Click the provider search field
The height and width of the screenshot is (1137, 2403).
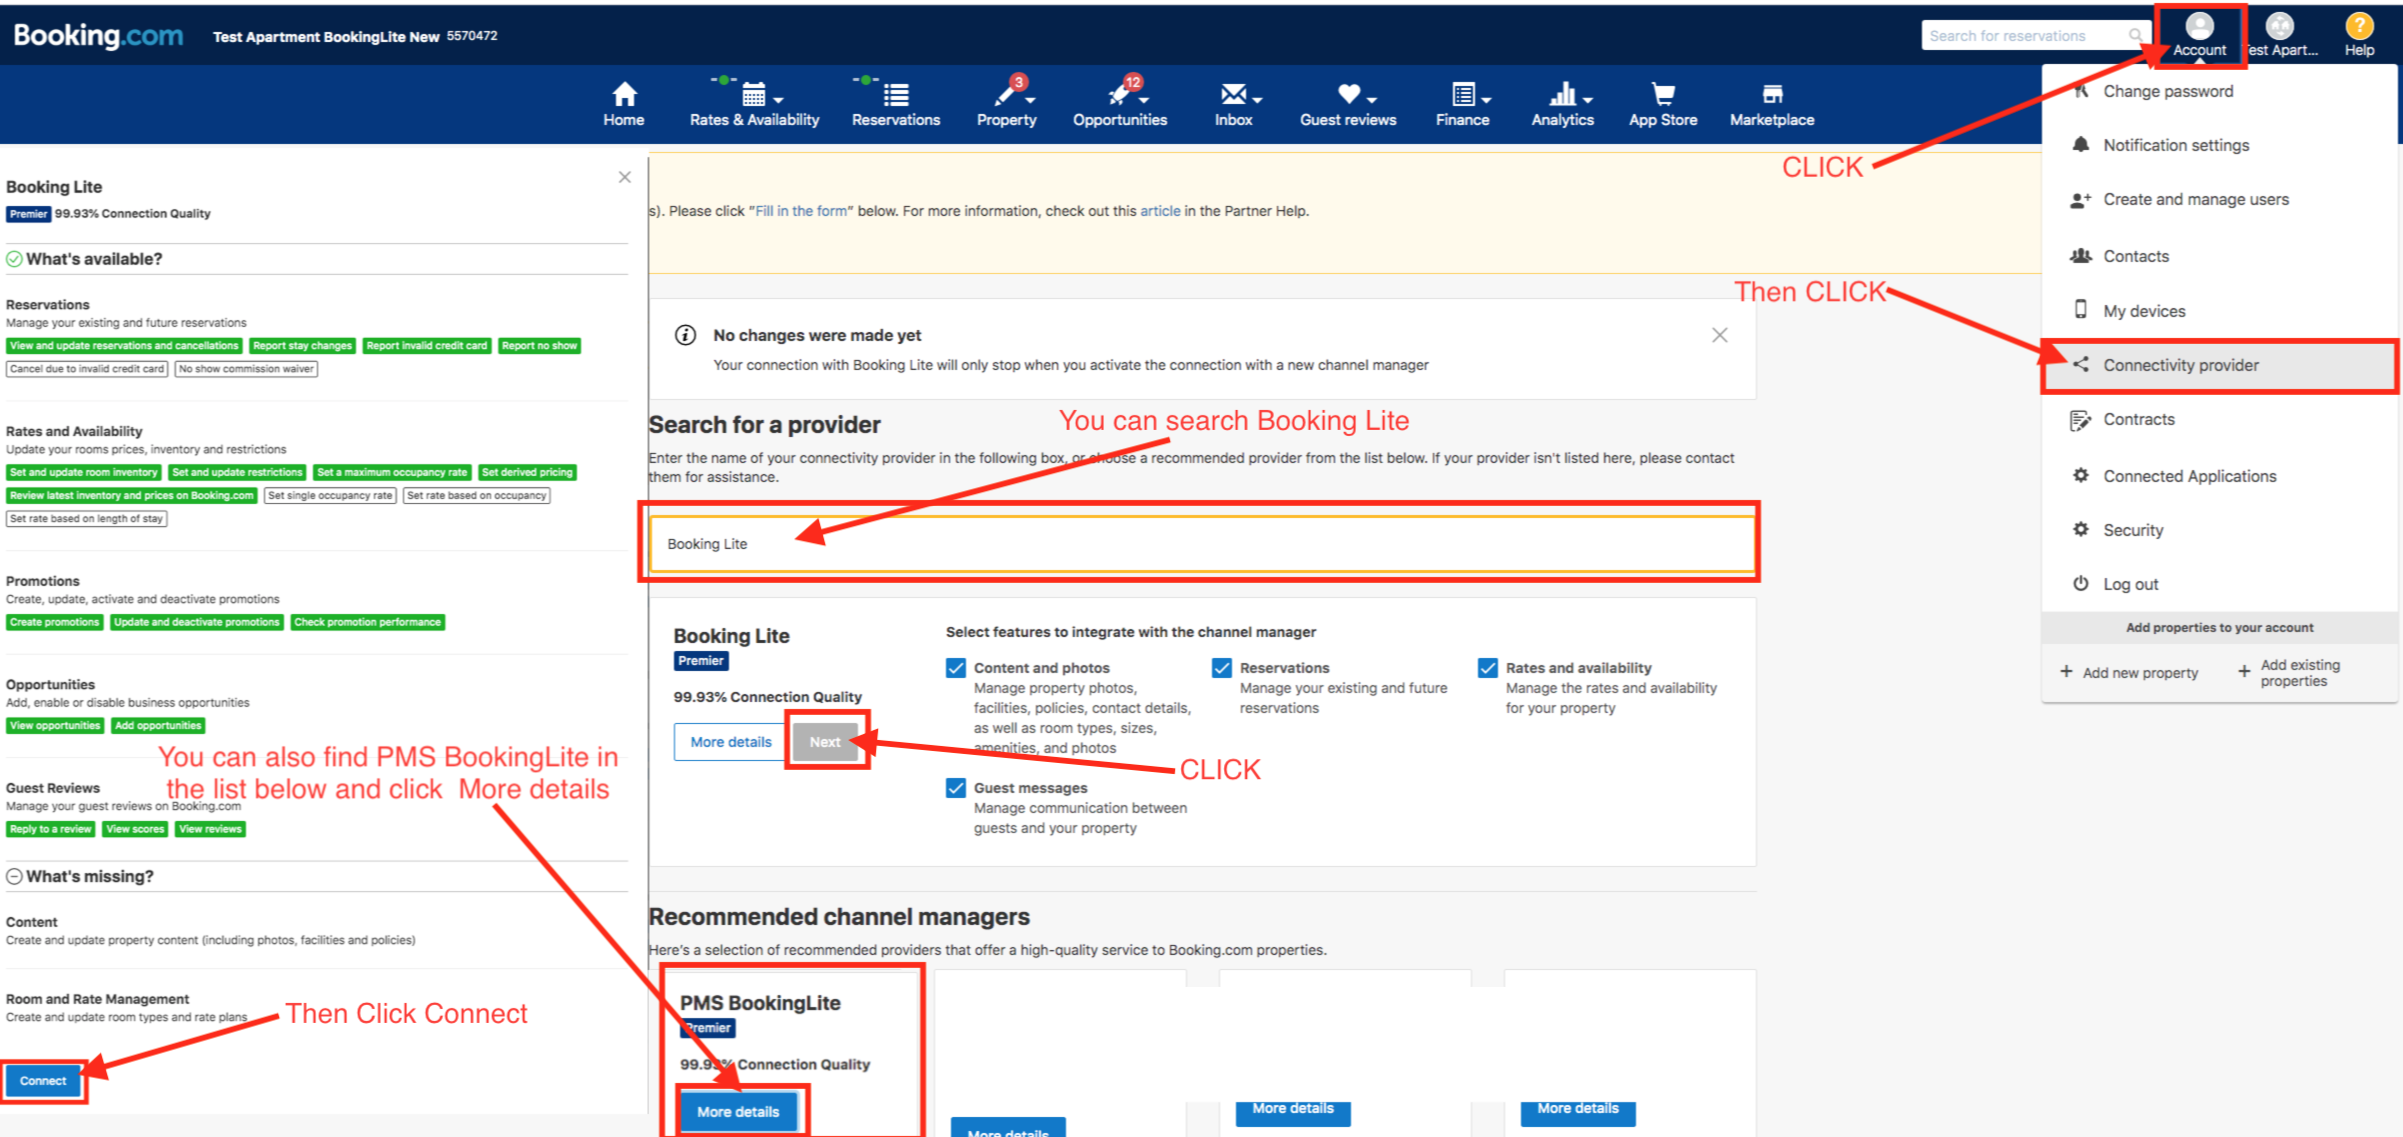[x=1202, y=544]
